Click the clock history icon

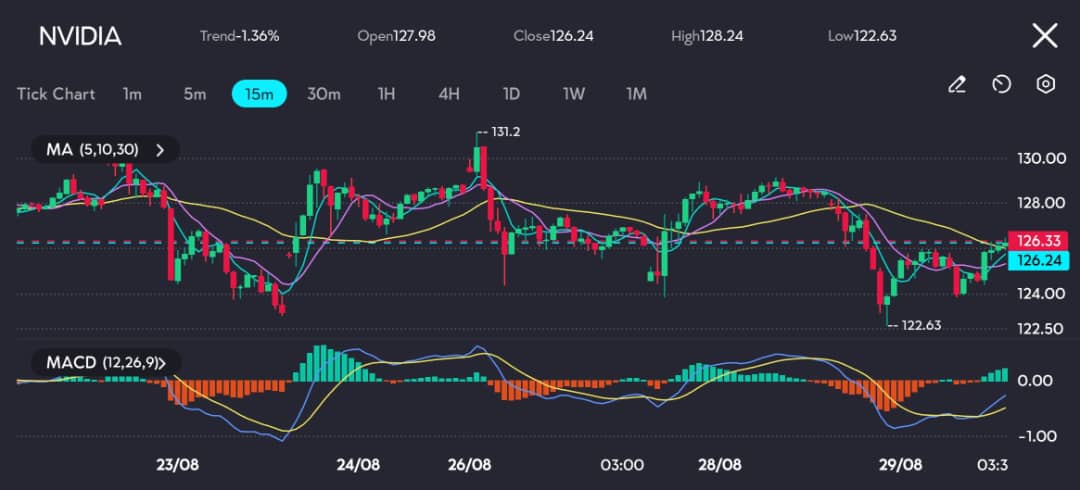pyautogui.click(x=1001, y=85)
